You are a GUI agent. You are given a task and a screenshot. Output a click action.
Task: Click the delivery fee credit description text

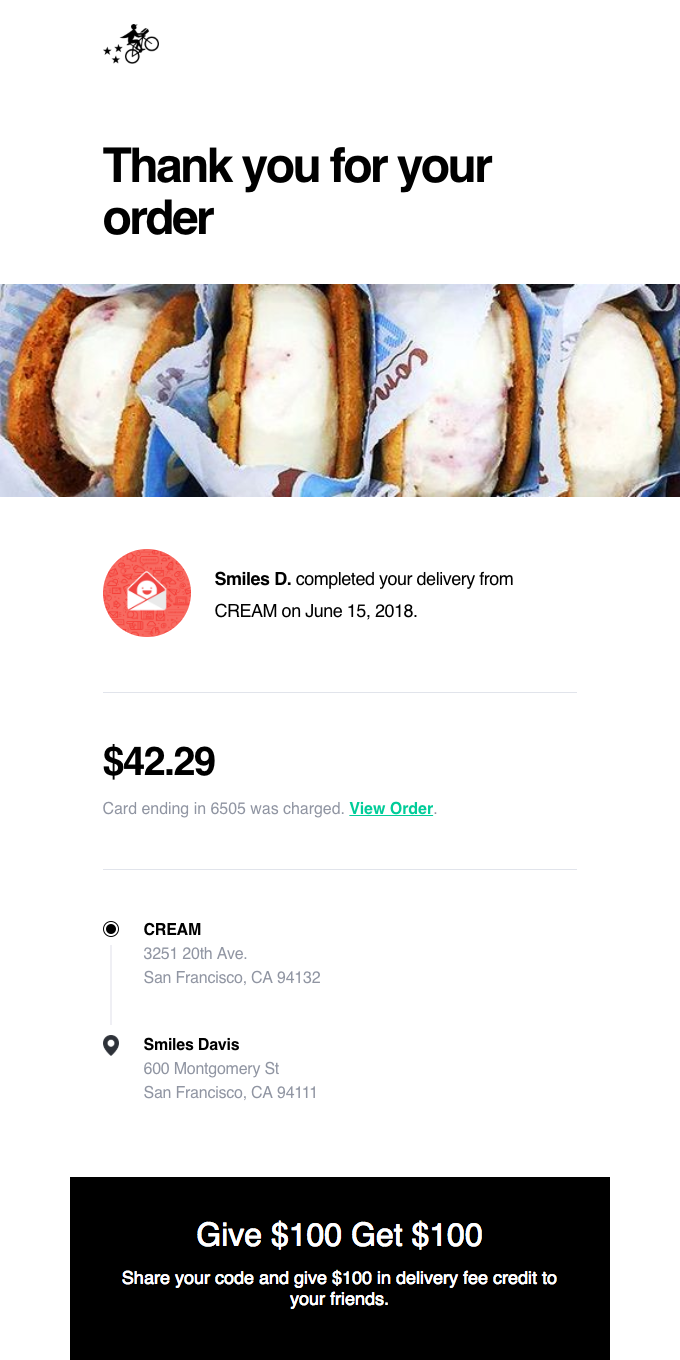tap(340, 1288)
